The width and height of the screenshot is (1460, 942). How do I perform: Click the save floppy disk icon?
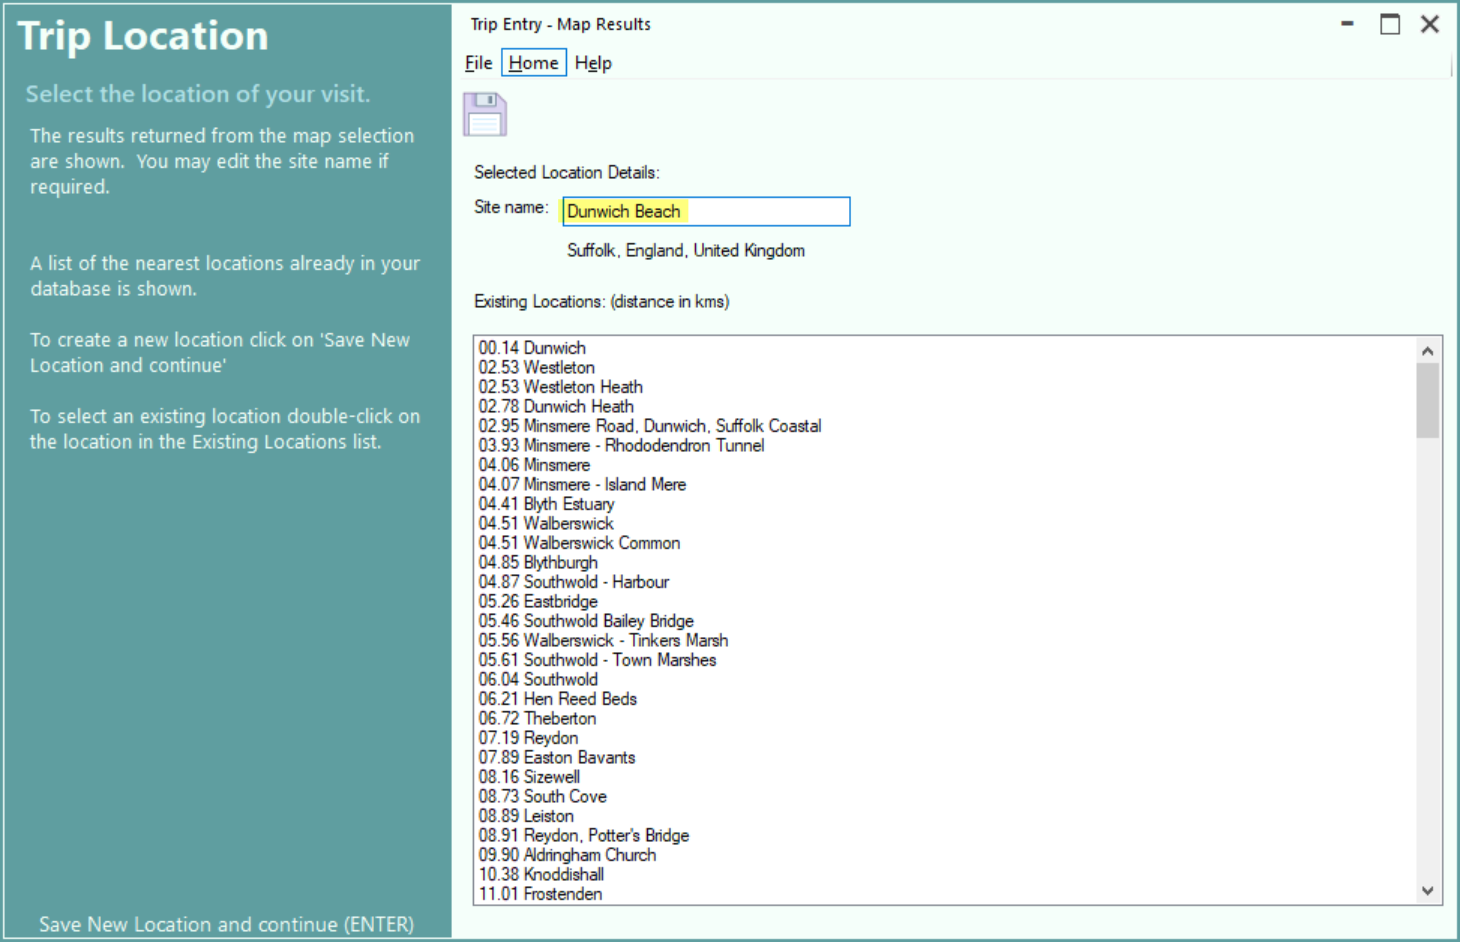tap(485, 115)
